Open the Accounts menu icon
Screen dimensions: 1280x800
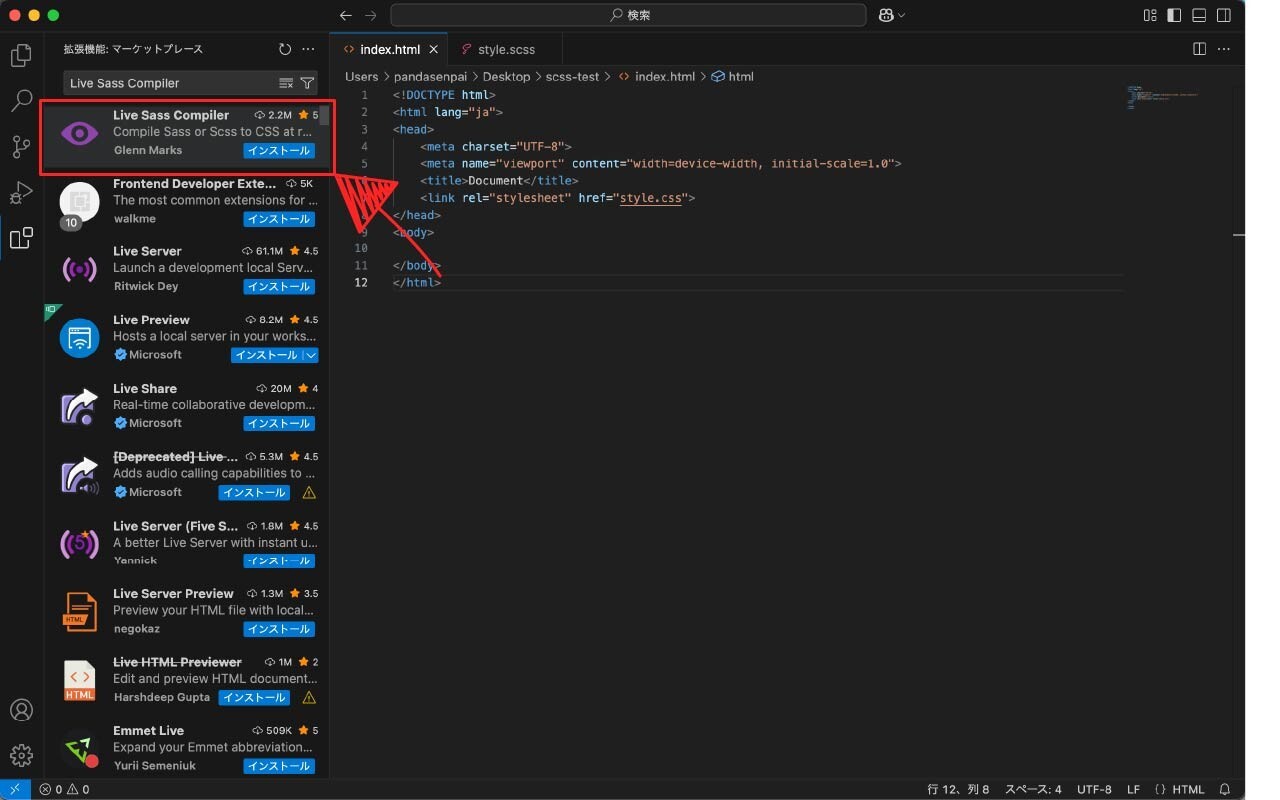tap(21, 710)
